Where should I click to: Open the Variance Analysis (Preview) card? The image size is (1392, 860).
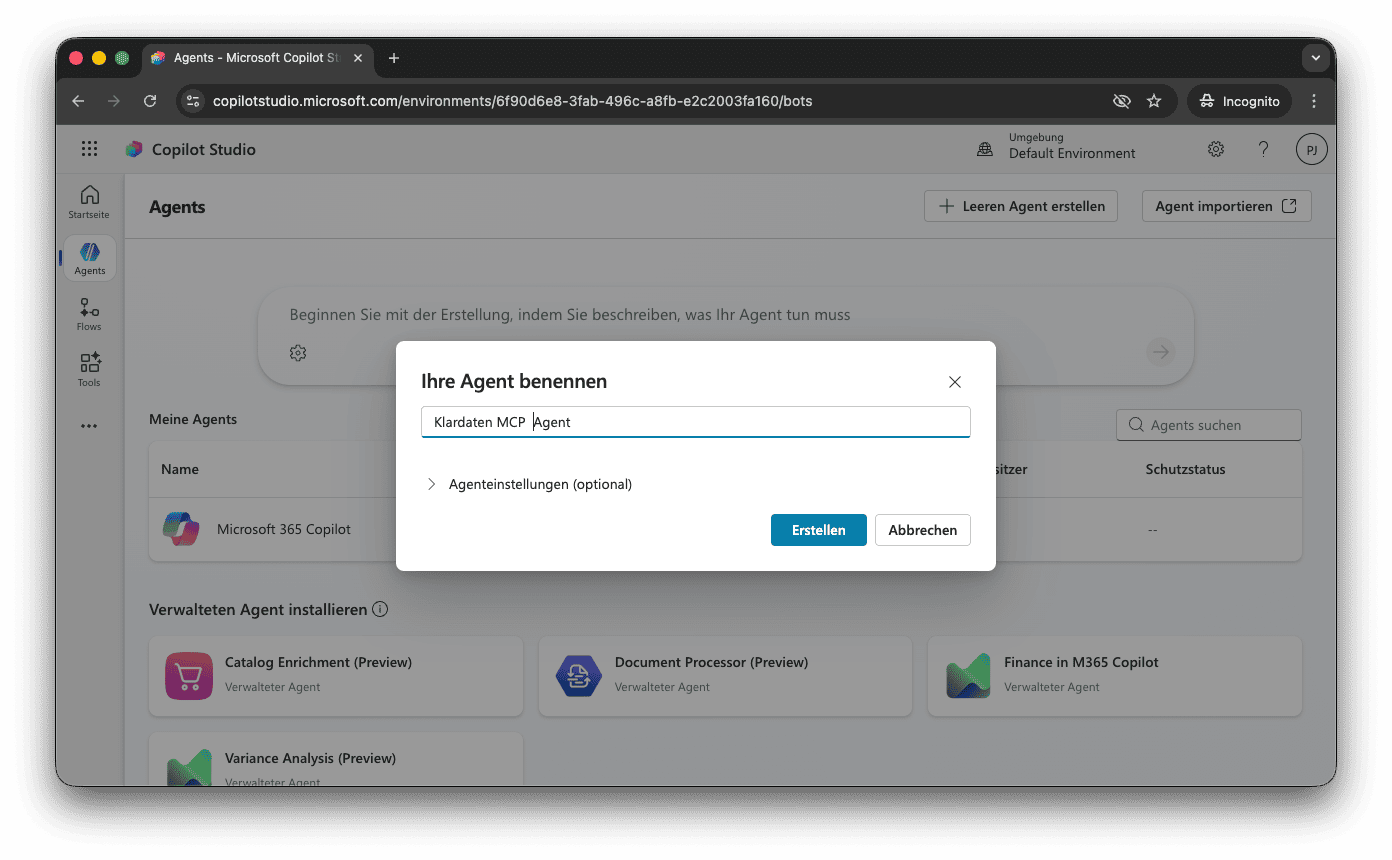click(x=336, y=760)
